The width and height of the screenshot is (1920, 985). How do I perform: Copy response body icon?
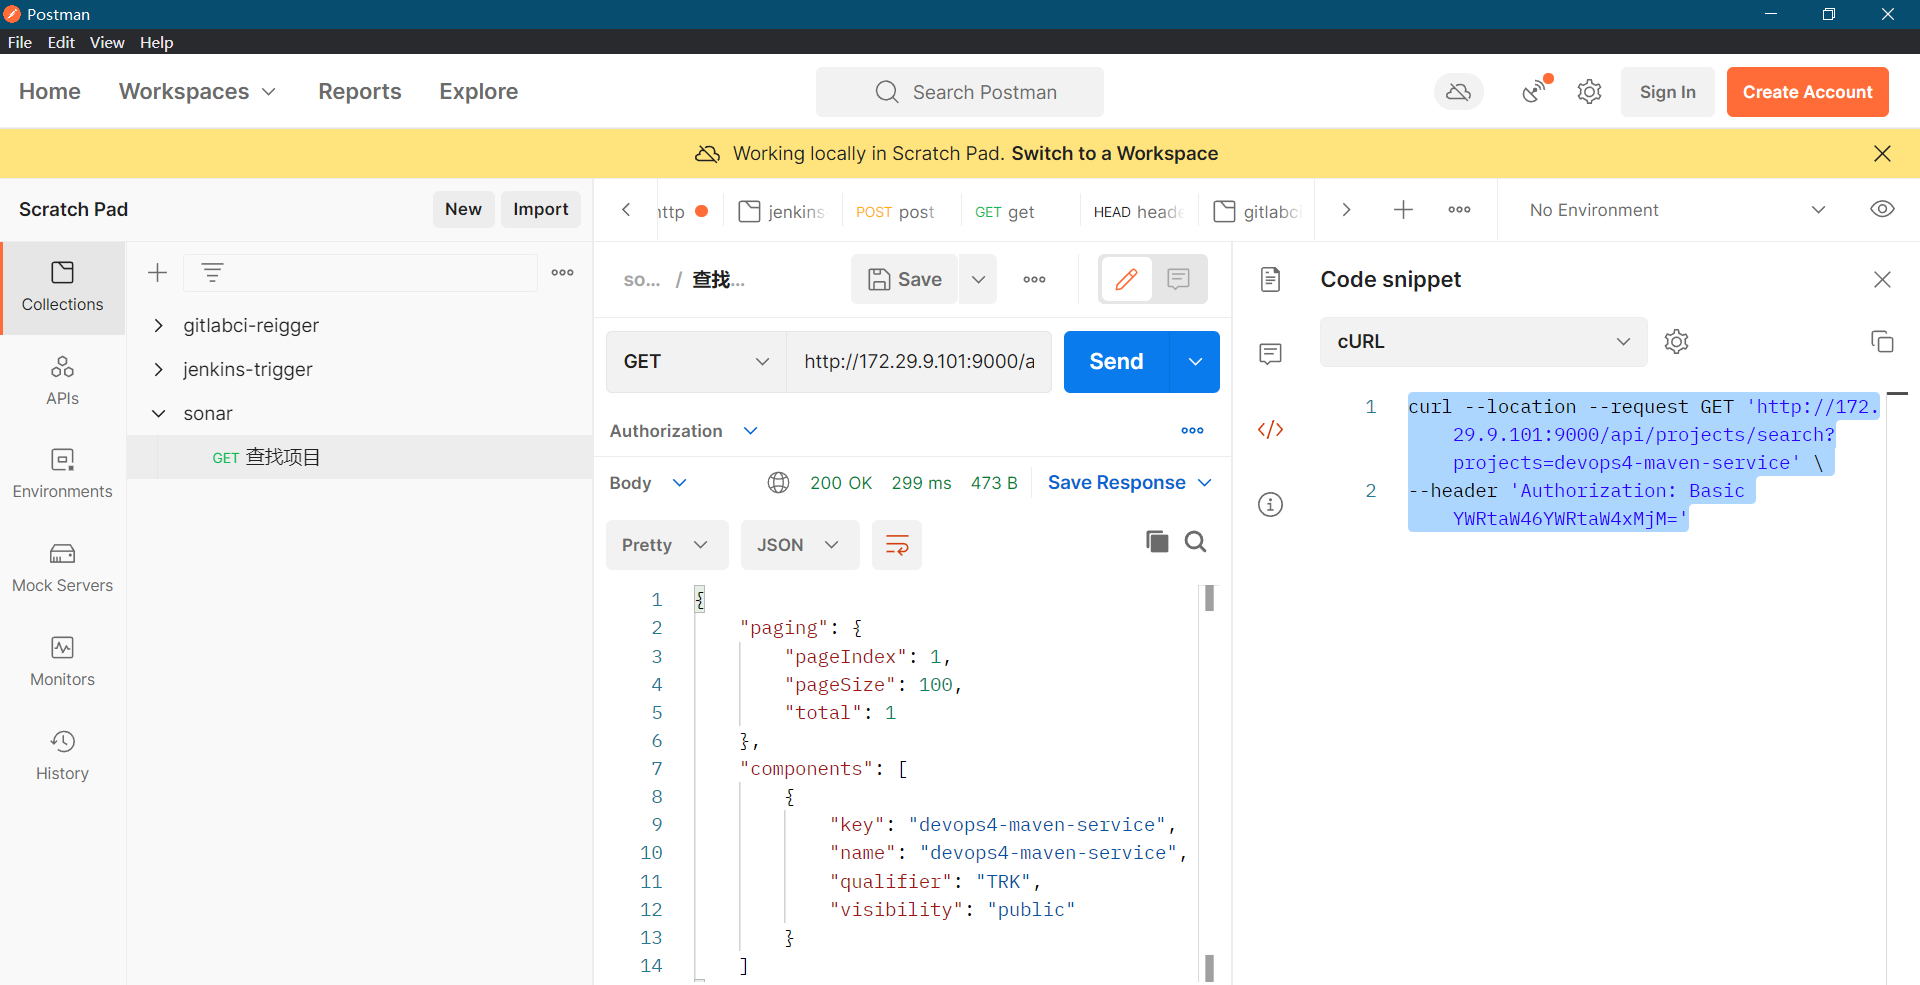1157,542
